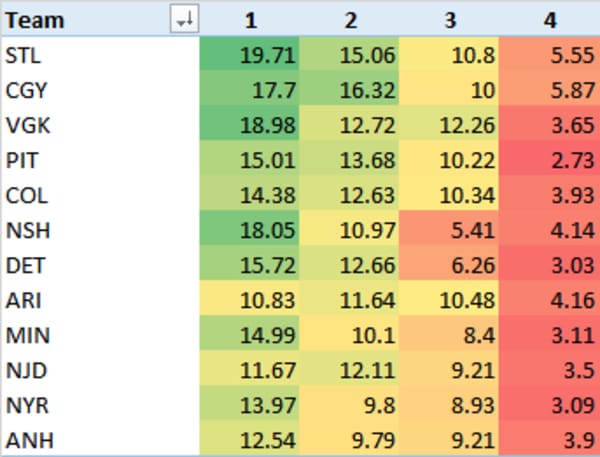Image resolution: width=600 pixels, height=457 pixels.
Task: Click the cell showing 12.72
Action: (349, 124)
